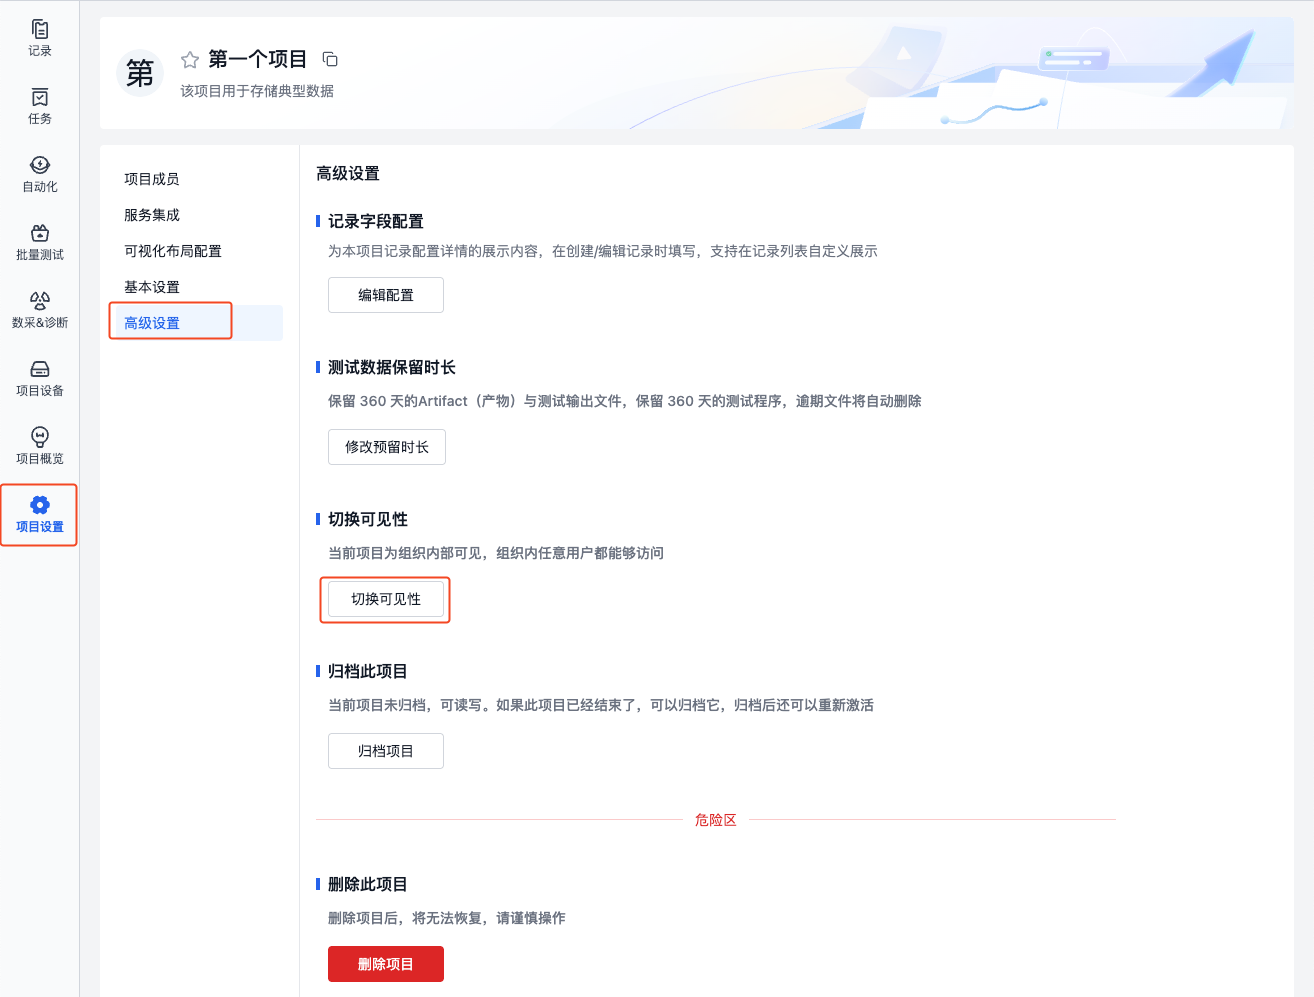
Task: Select the 高级设置 menu item
Action: [152, 323]
